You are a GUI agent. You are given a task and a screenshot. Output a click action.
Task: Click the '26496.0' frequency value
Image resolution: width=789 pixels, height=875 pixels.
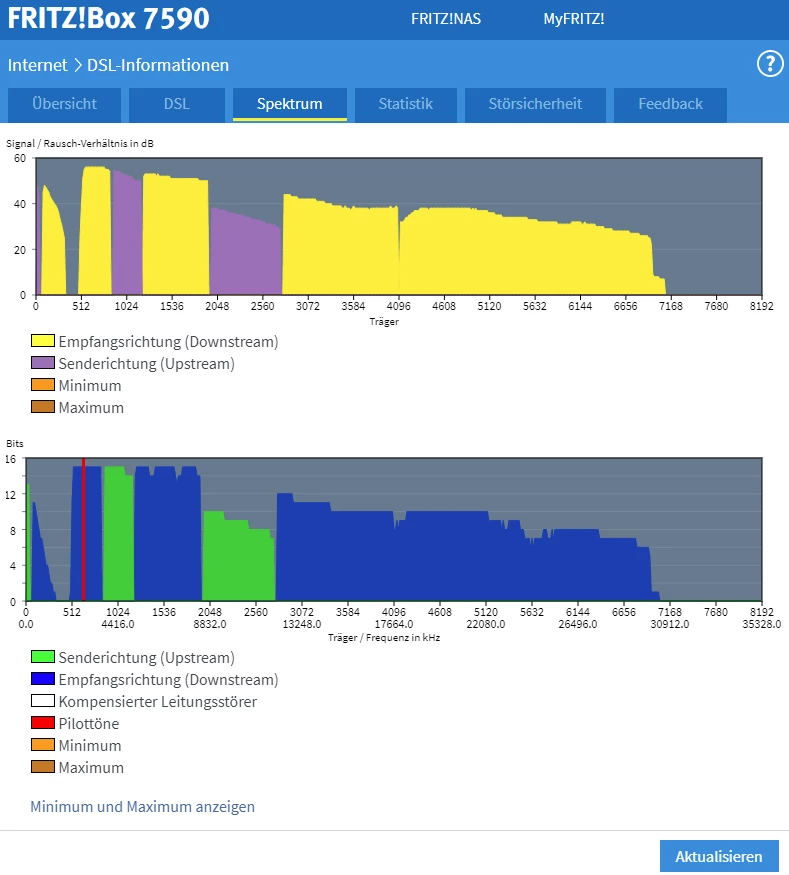[x=578, y=624]
